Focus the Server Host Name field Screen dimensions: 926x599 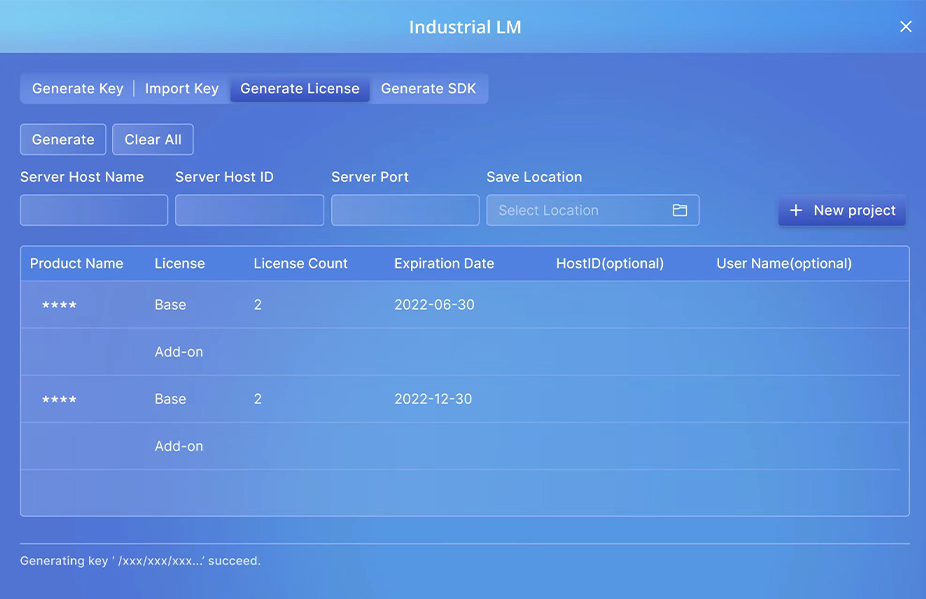(x=94, y=210)
